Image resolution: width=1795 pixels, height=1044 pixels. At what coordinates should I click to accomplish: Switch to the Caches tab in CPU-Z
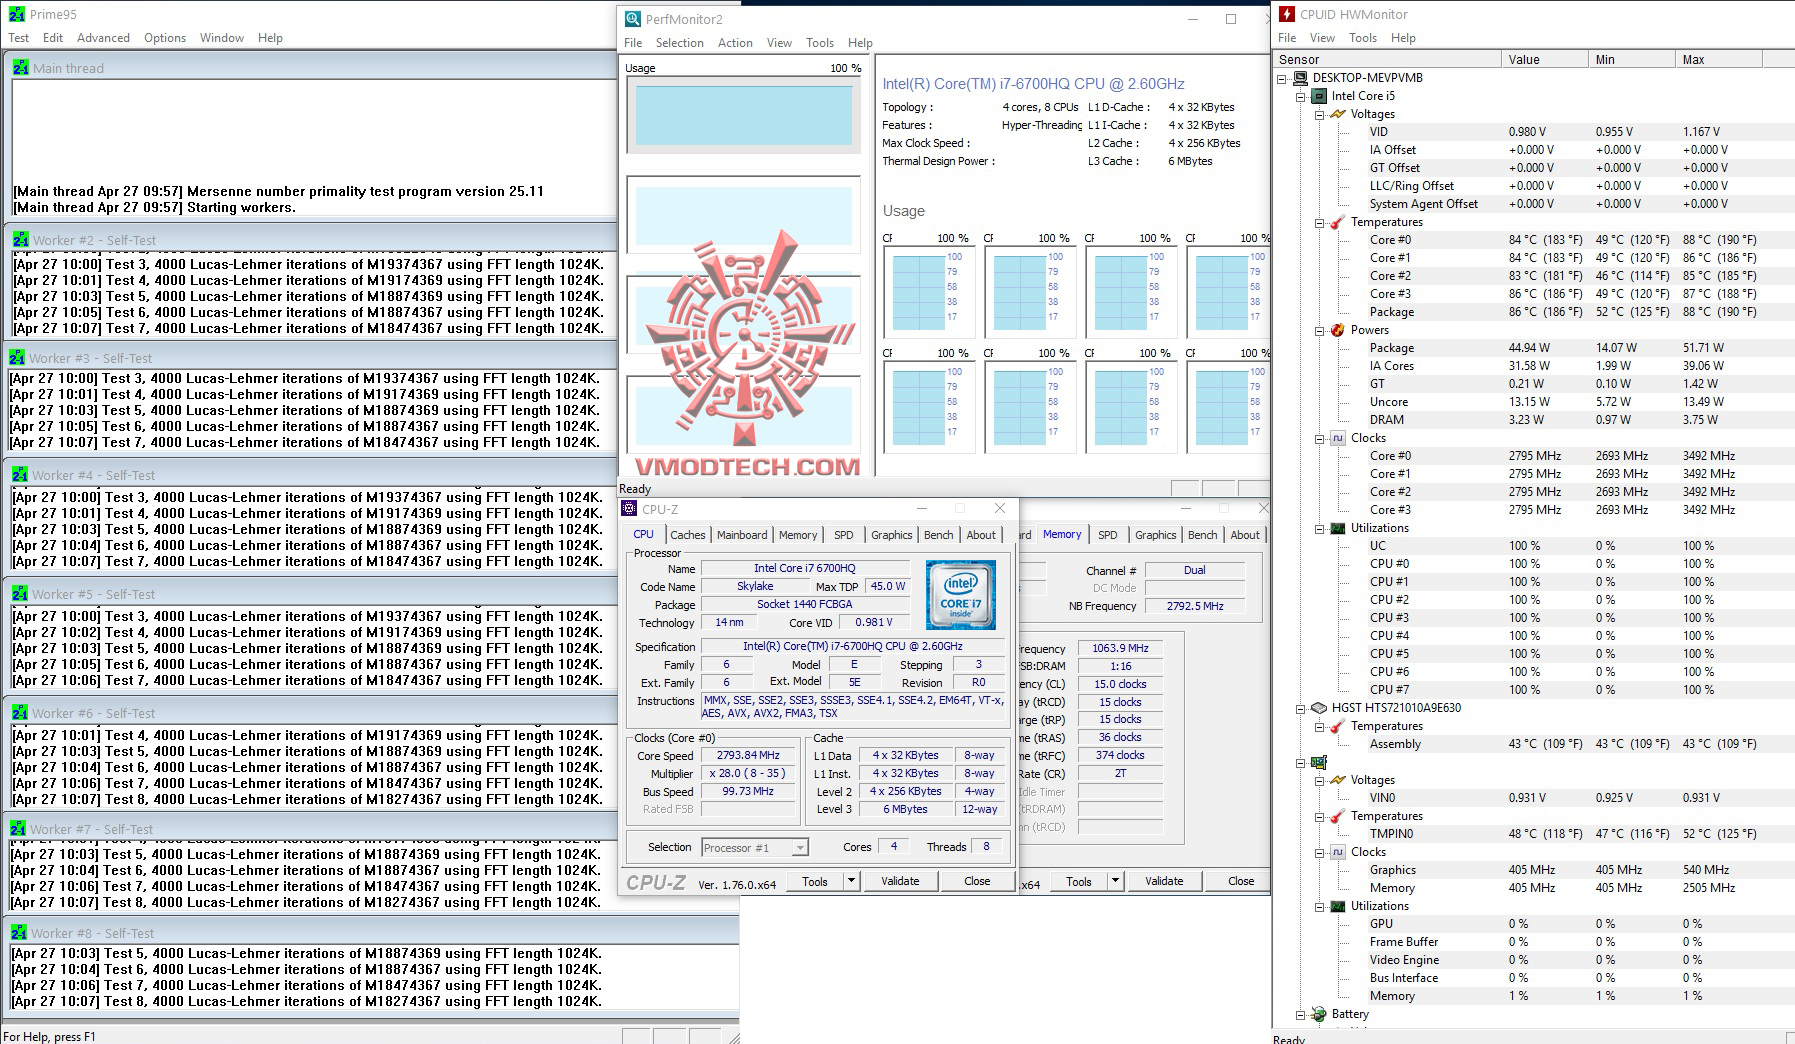point(688,535)
